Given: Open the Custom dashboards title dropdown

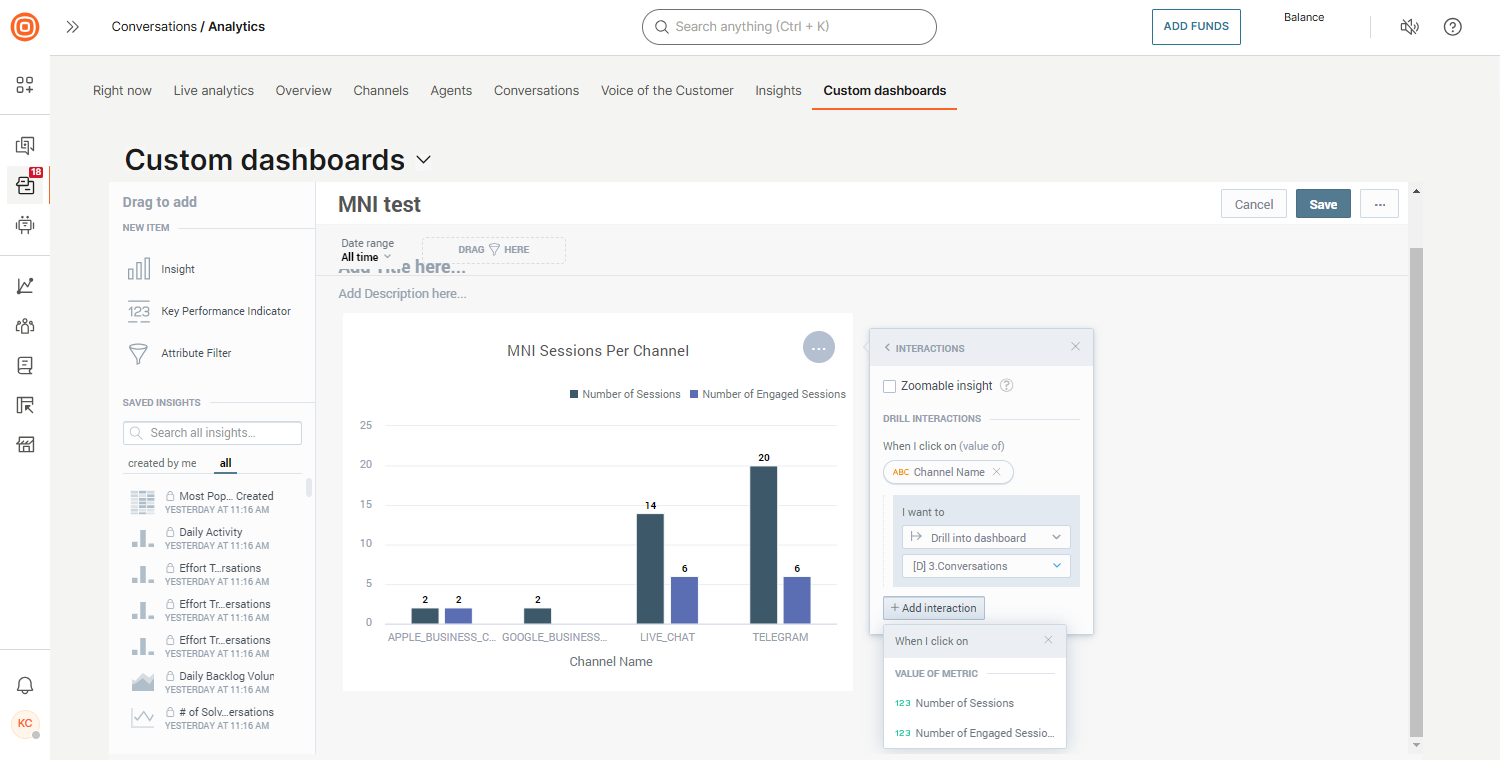Looking at the screenshot, I should pyautogui.click(x=422, y=159).
